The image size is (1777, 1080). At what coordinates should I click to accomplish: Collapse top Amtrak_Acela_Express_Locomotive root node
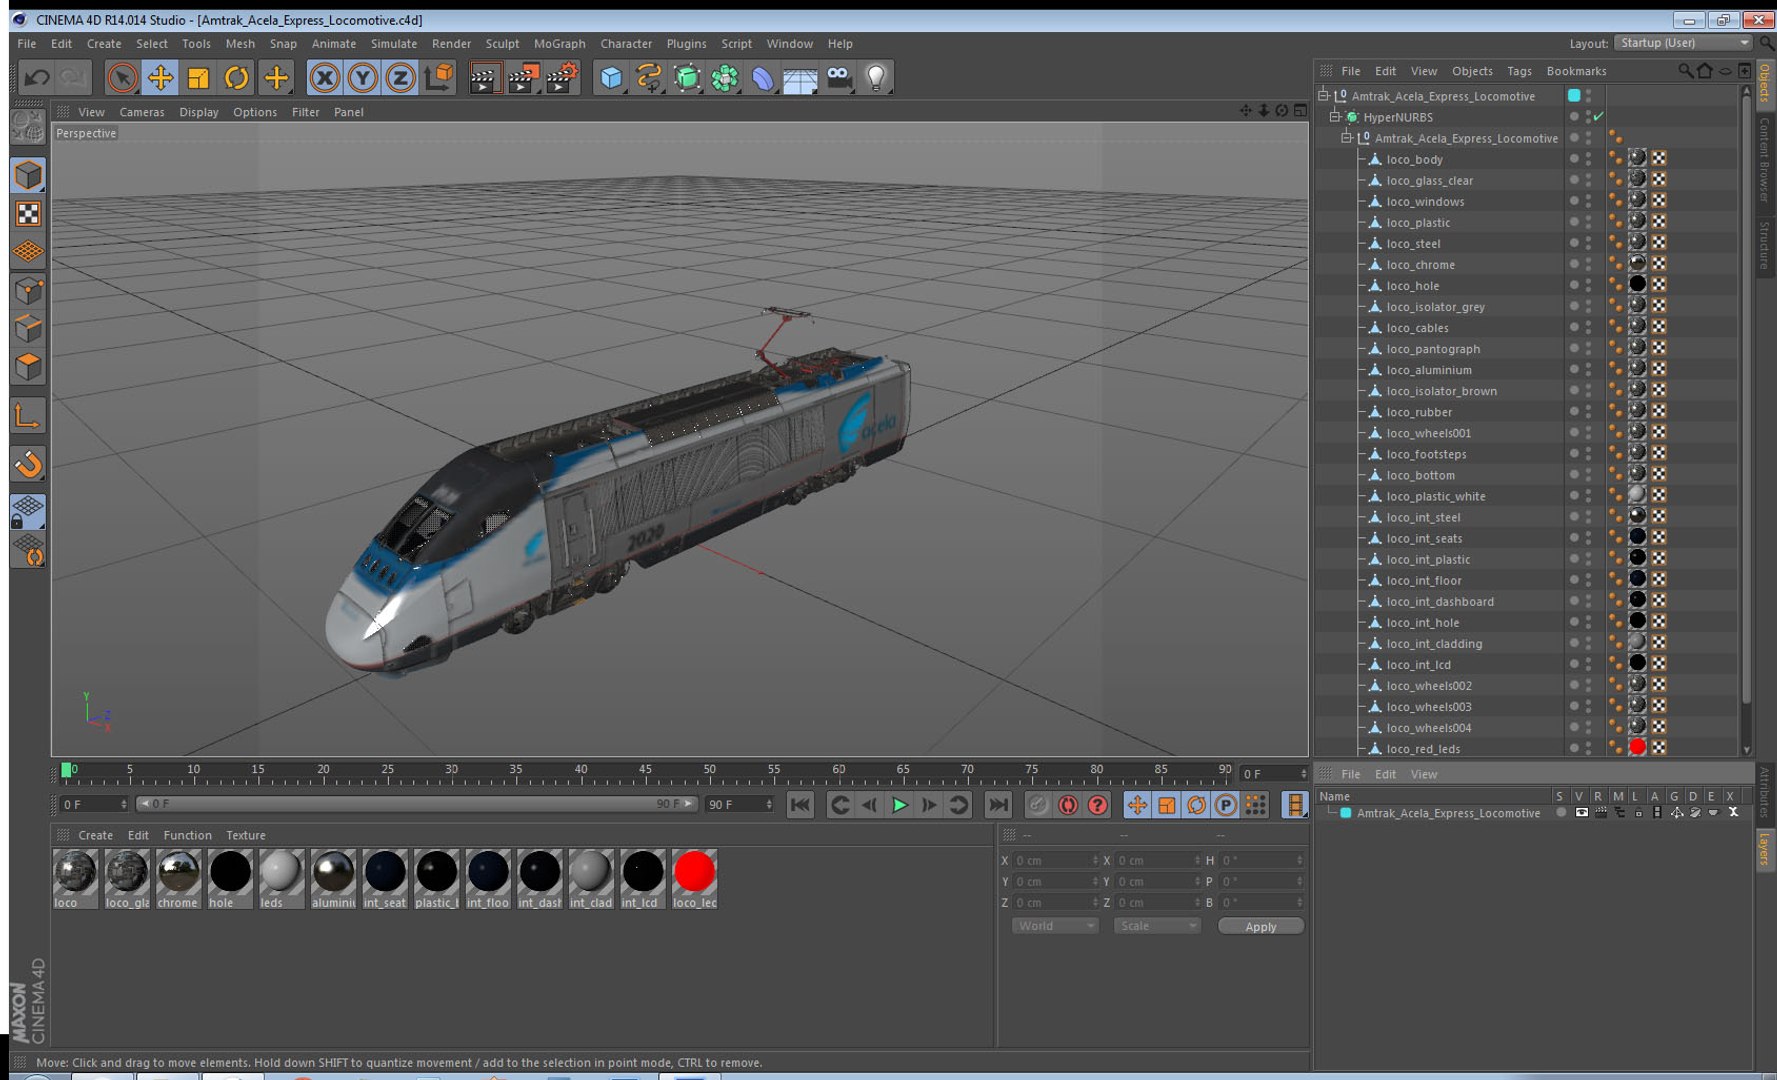point(1322,96)
